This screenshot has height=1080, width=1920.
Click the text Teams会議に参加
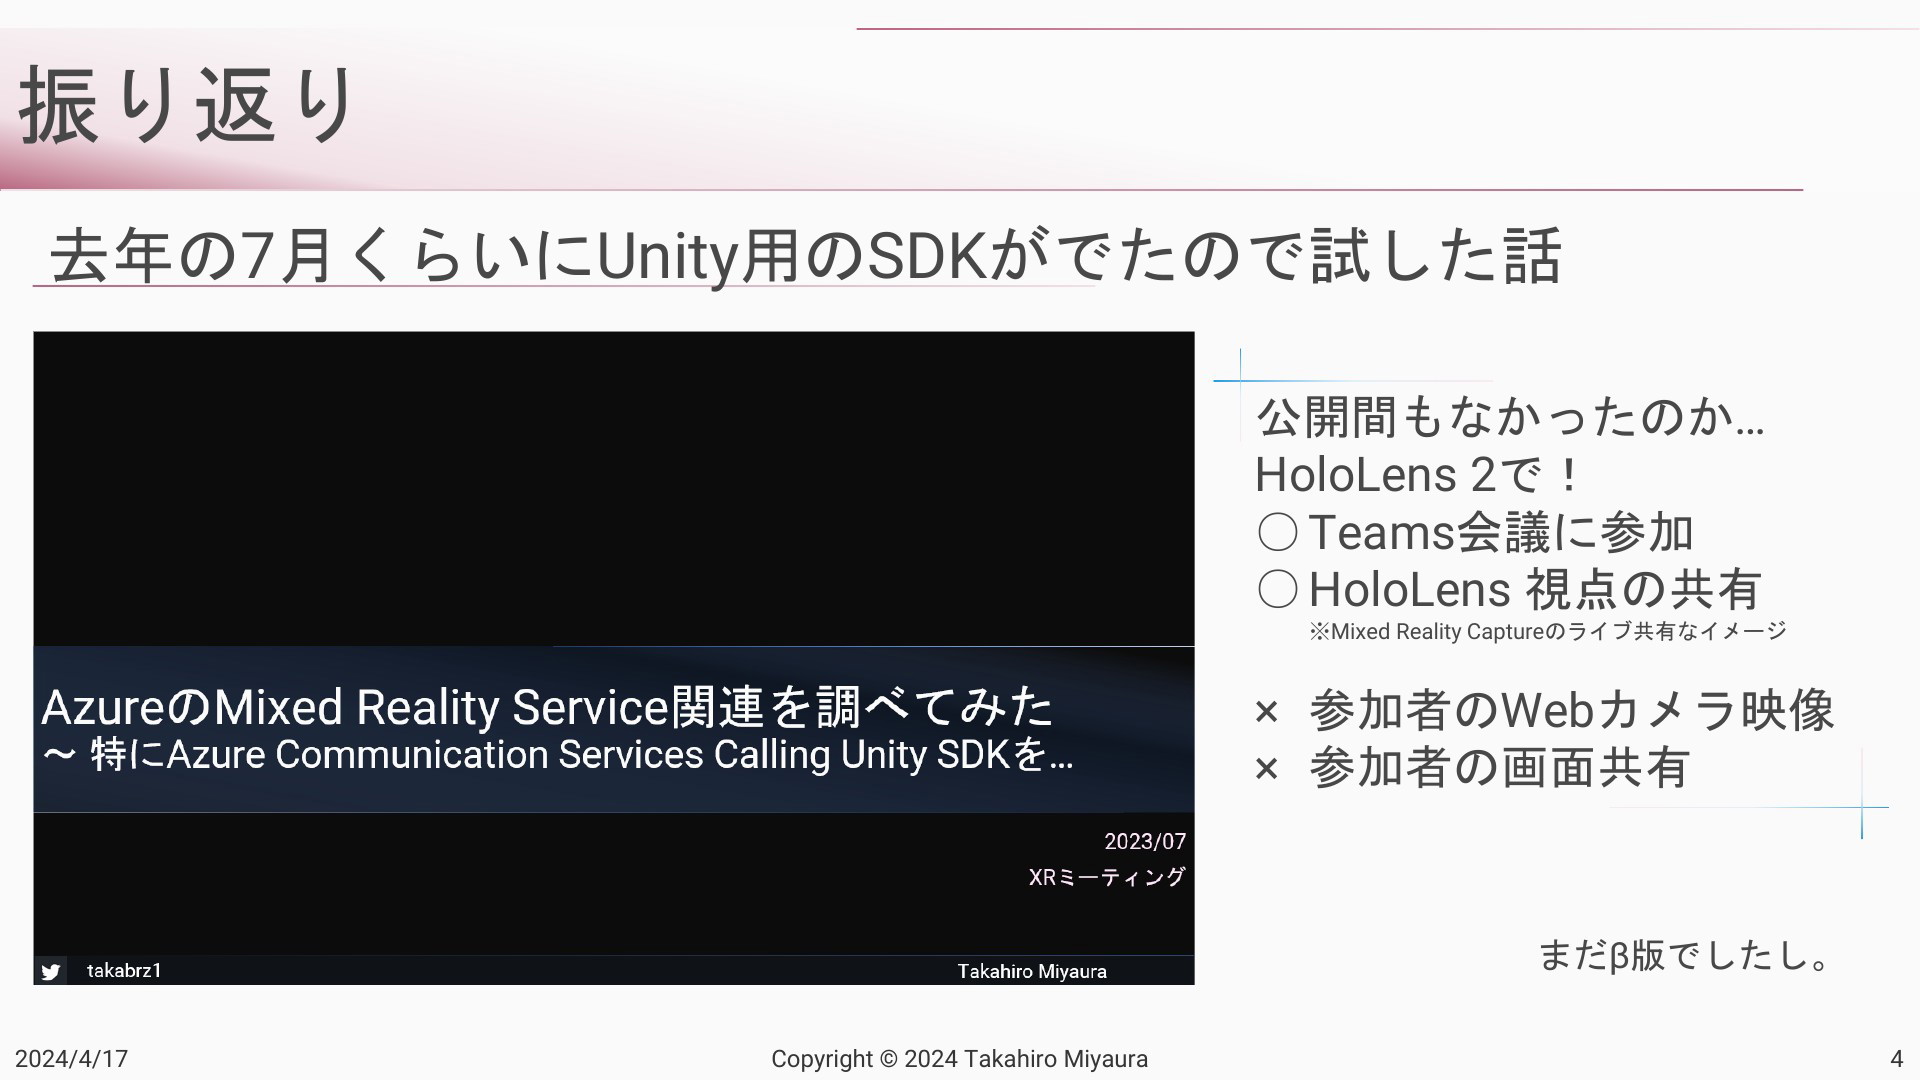1501,532
